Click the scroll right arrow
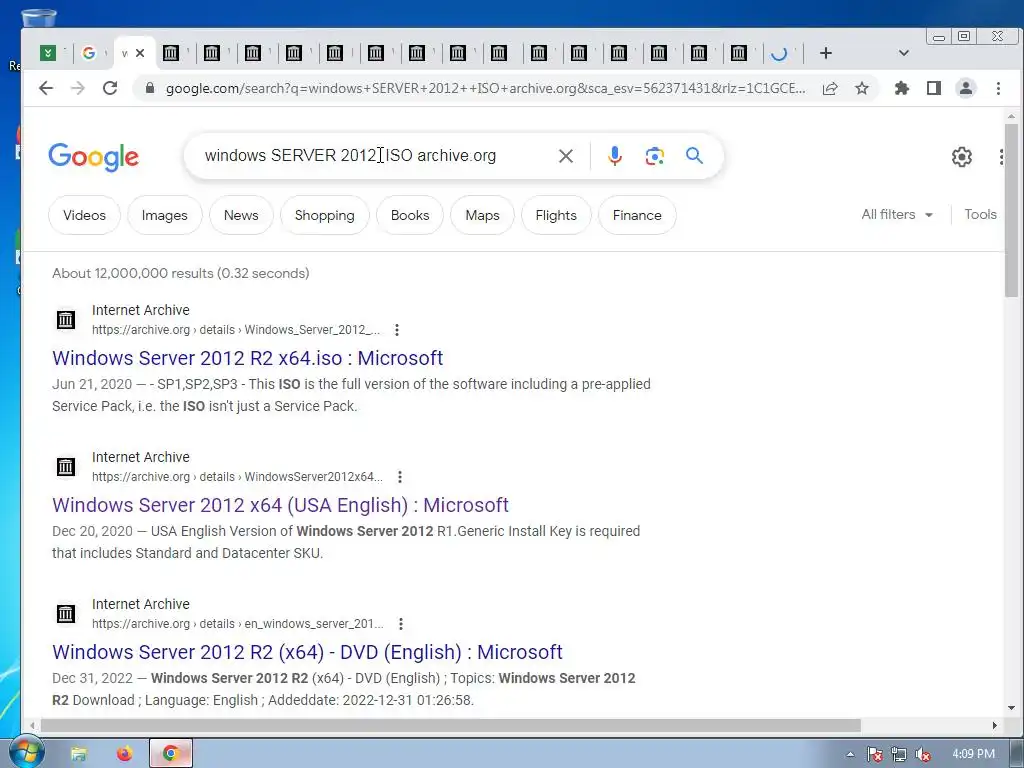 click(995, 726)
